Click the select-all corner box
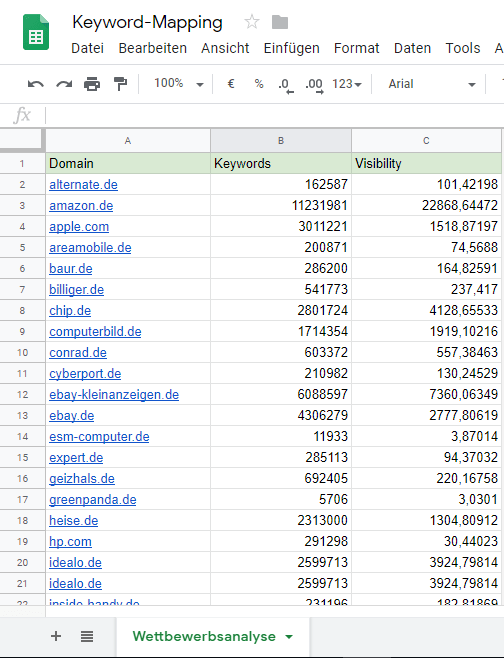 tap(22, 141)
